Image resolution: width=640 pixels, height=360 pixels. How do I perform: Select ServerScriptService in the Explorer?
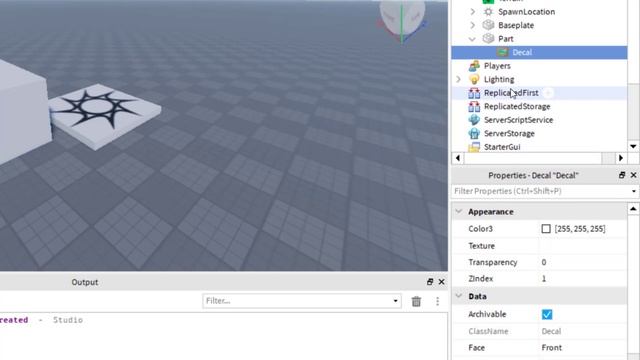click(x=518, y=120)
